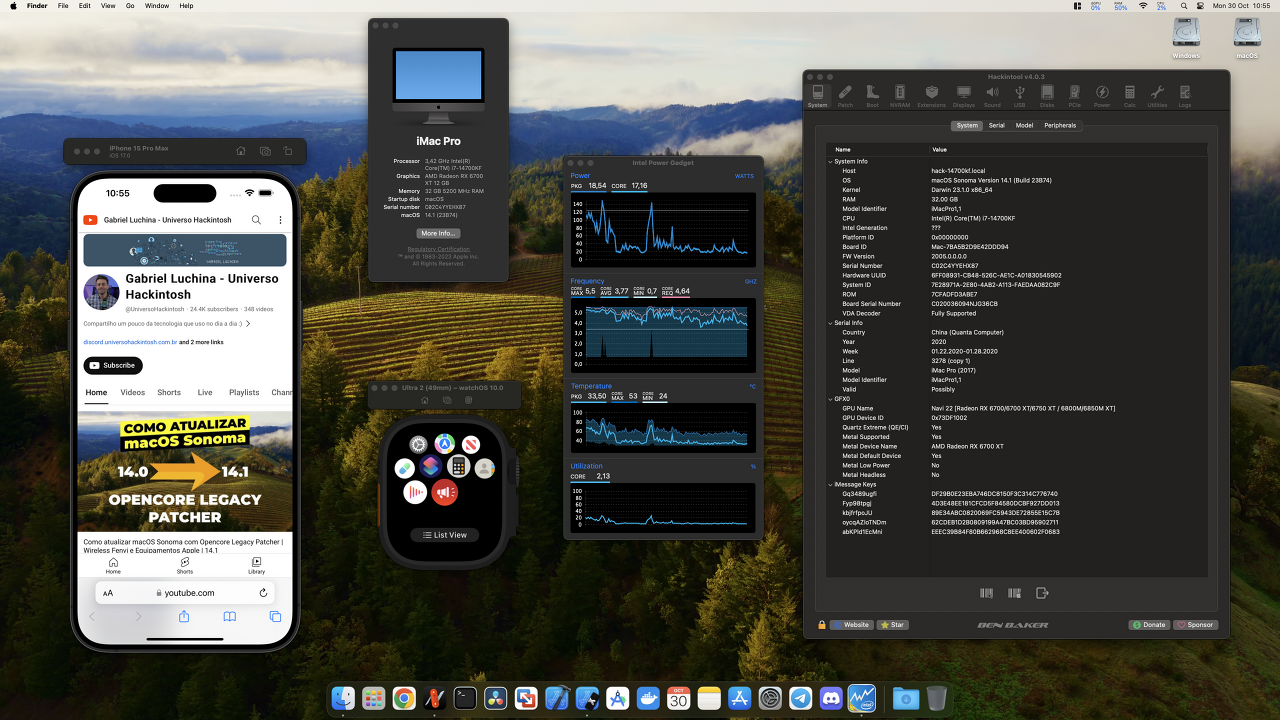This screenshot has height=720, width=1280.
Task: Click the second barcode icon in Hackintool
Action: point(1014,593)
